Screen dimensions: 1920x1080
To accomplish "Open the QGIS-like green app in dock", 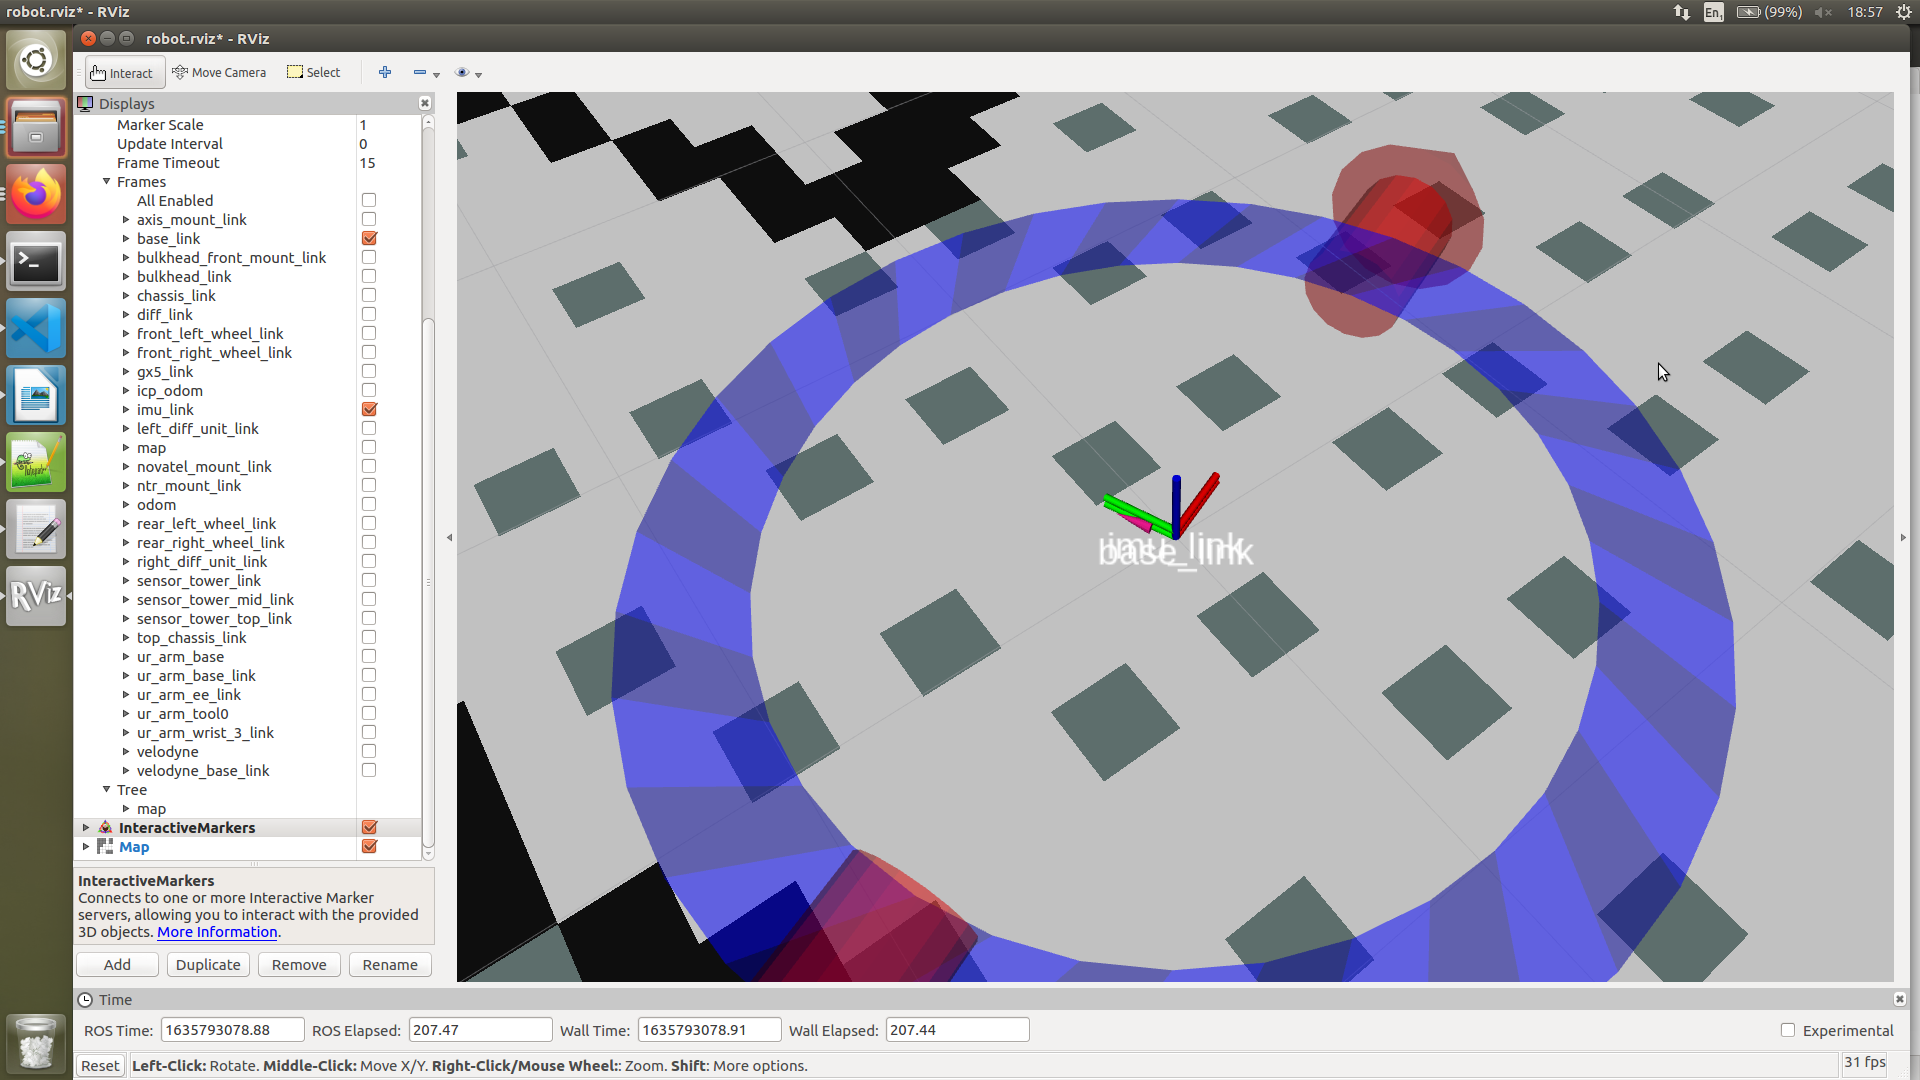I will click(x=36, y=463).
